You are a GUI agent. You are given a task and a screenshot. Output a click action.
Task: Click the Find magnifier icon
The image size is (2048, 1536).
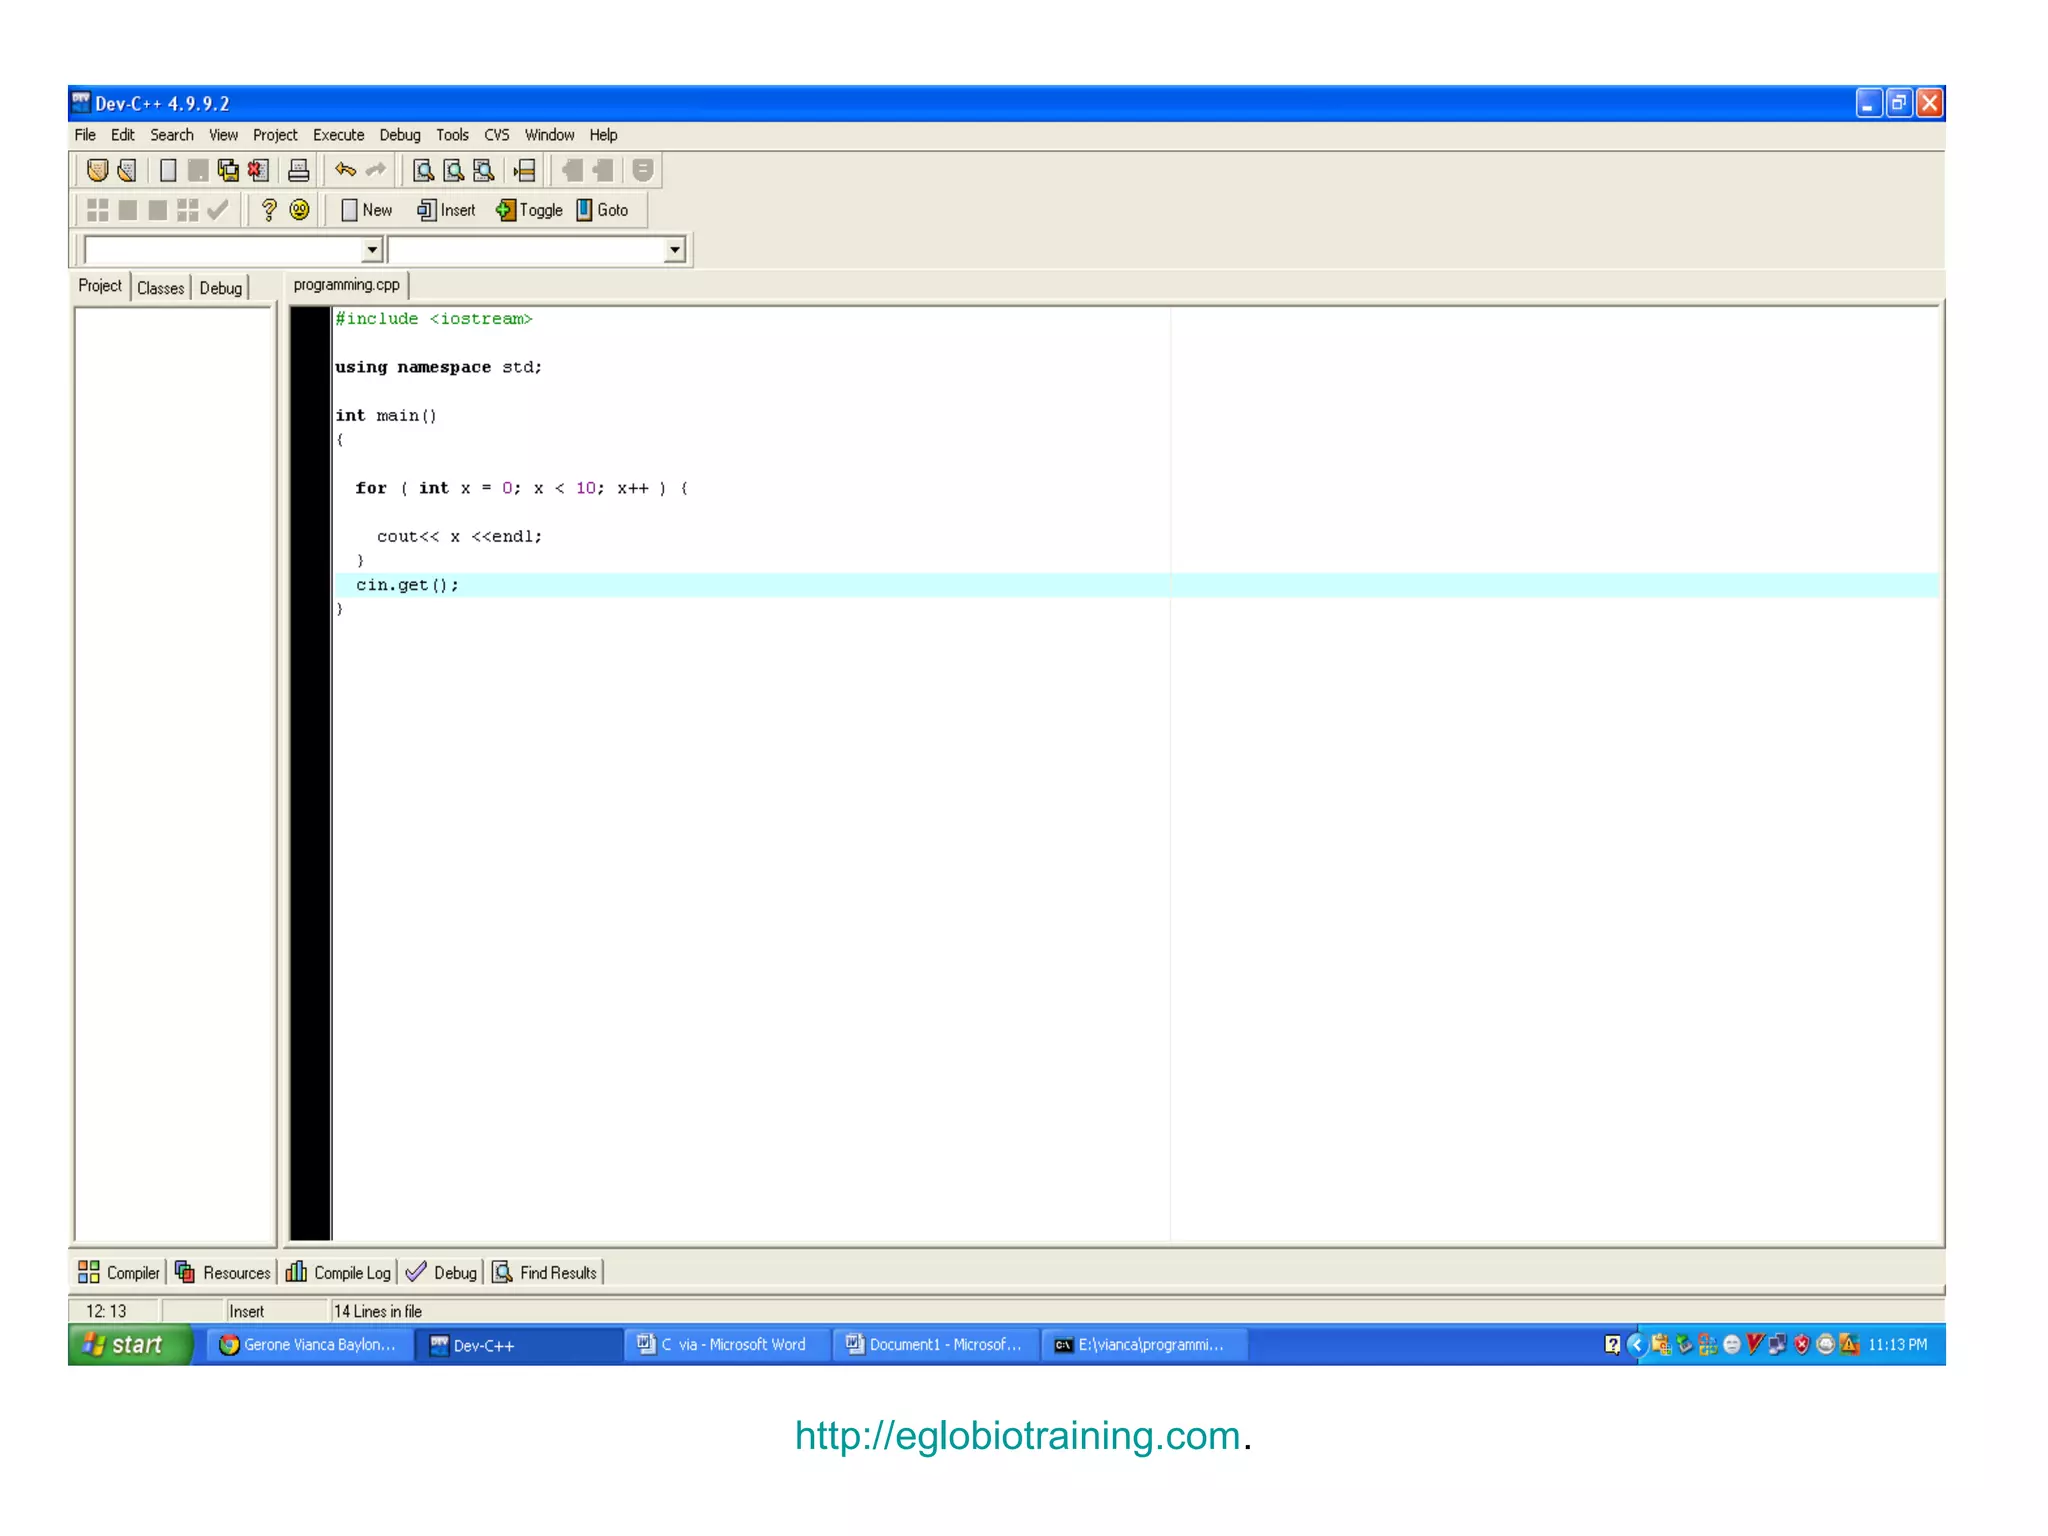pos(423,171)
